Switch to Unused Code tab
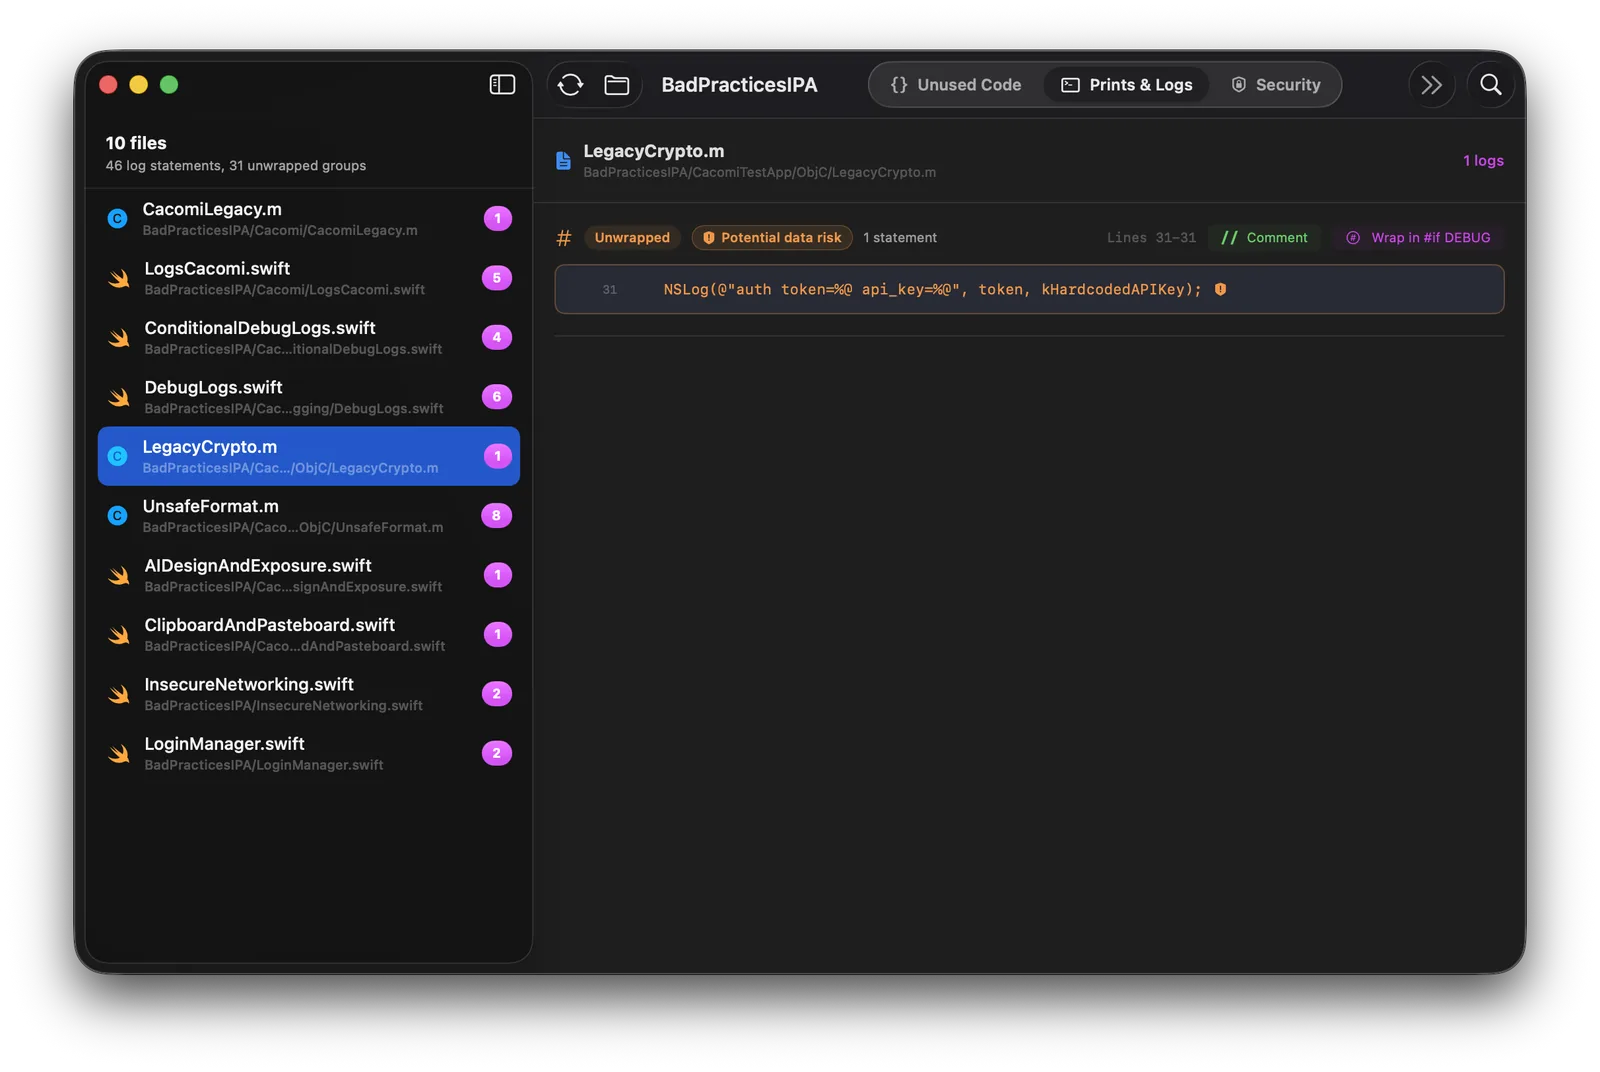Screen dimensions: 1600x1072 tap(956, 85)
